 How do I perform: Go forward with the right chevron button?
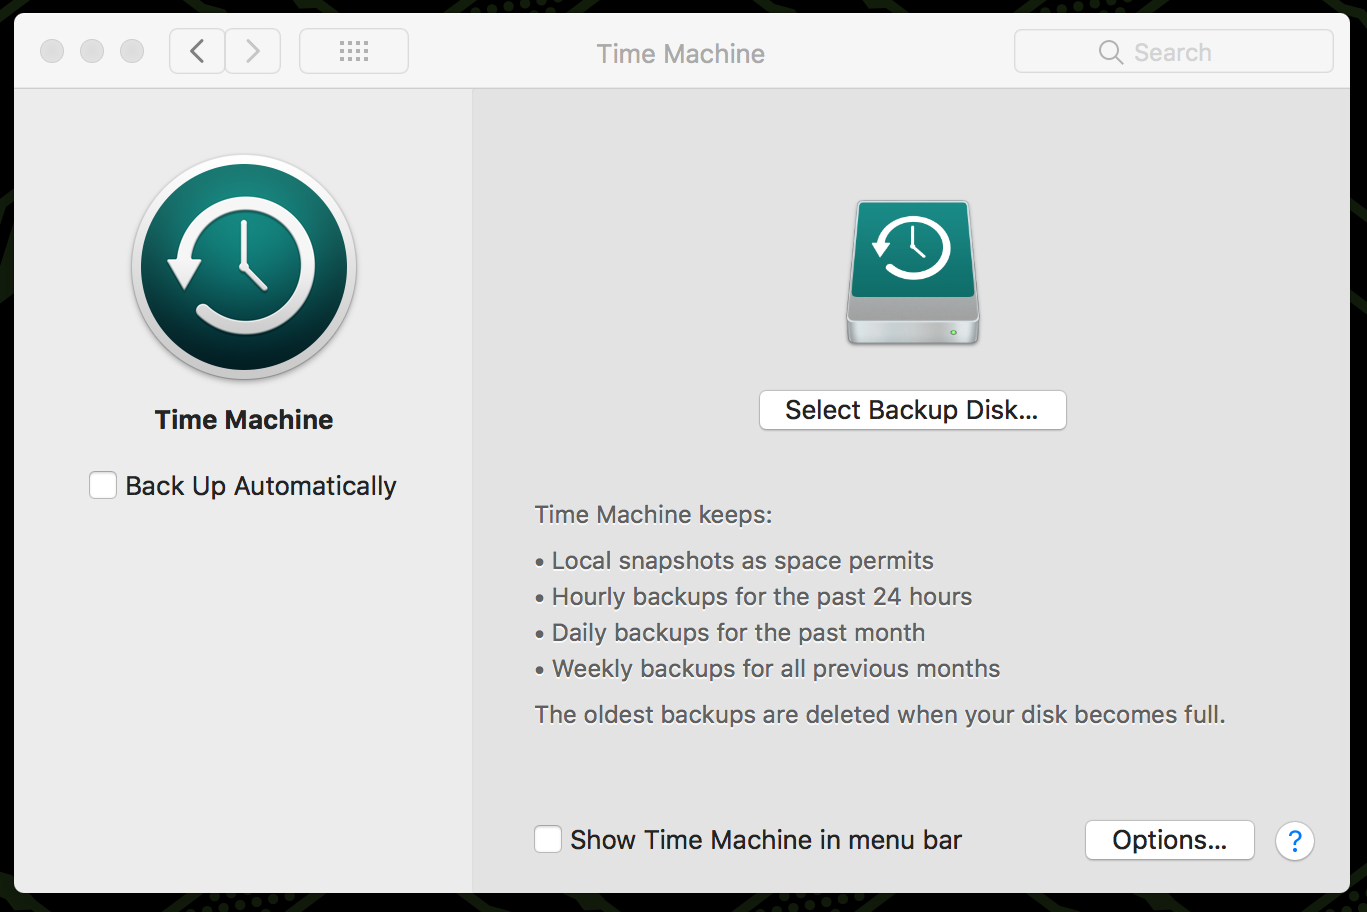(253, 51)
